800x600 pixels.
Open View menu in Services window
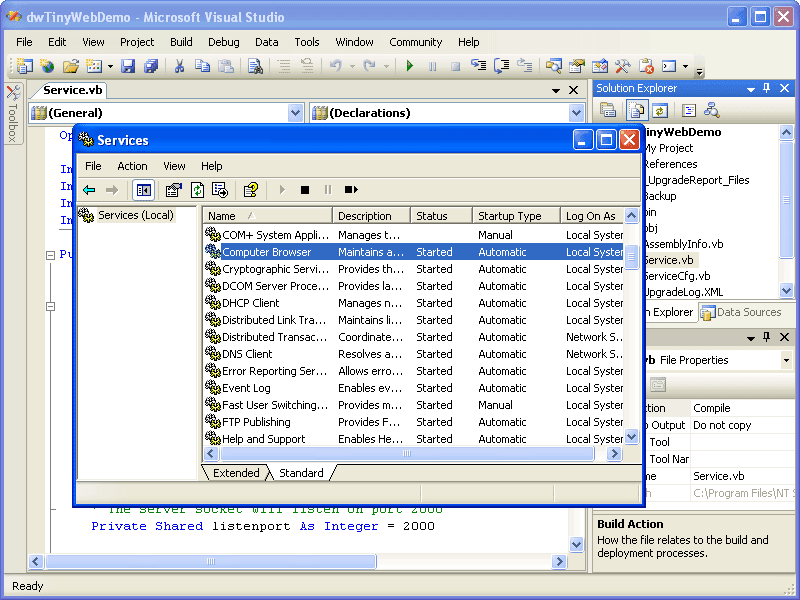(174, 166)
